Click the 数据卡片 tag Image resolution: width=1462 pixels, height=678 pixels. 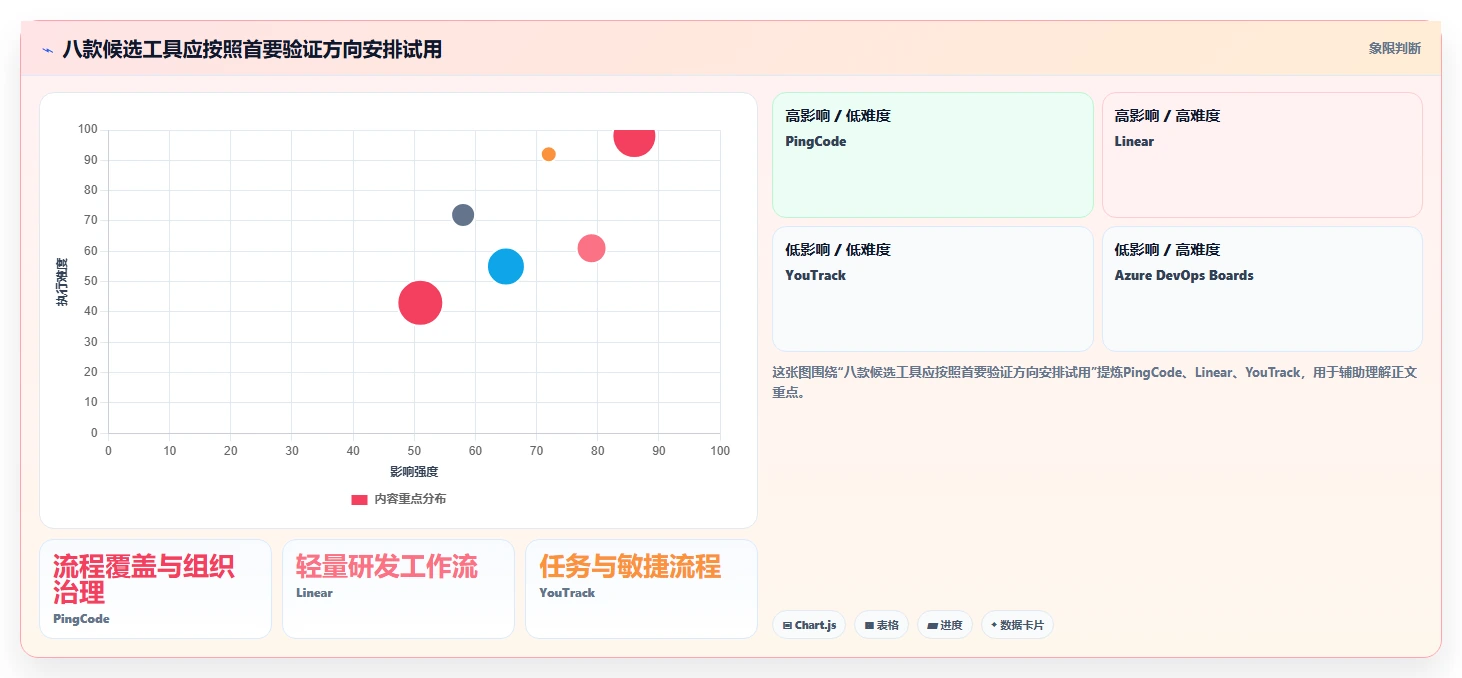point(1017,625)
